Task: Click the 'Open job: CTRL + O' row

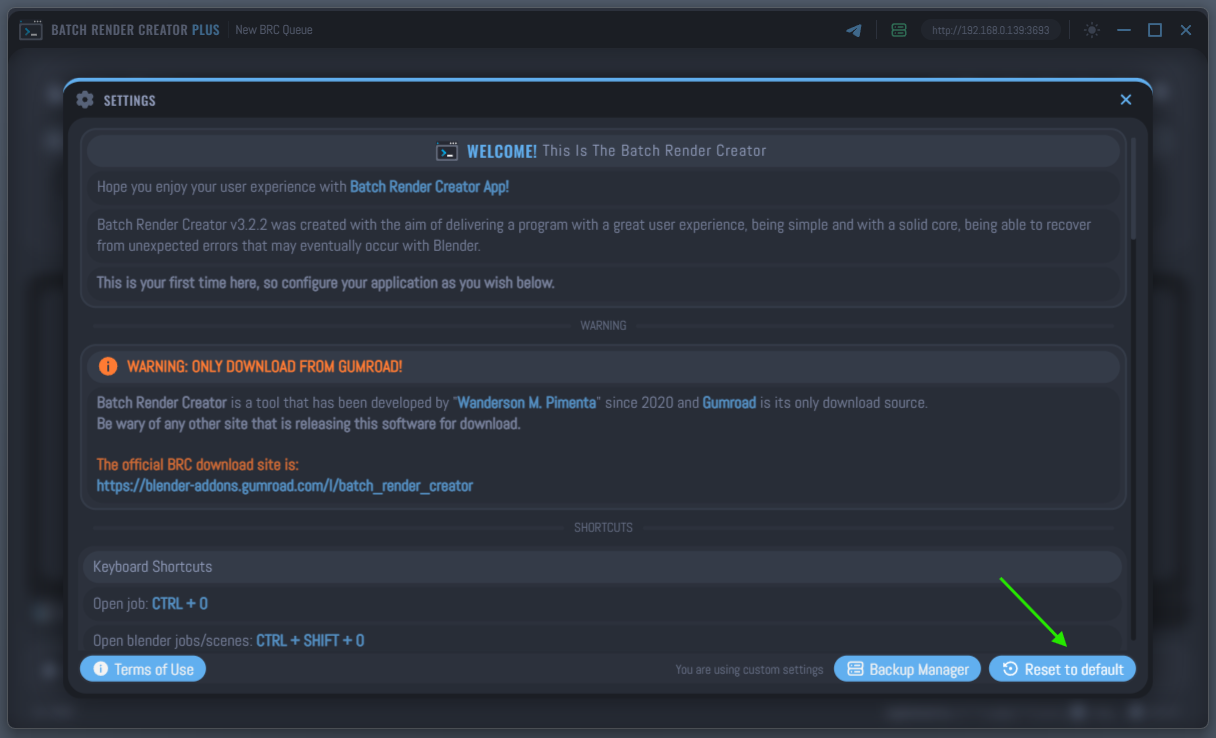Action: 602,604
